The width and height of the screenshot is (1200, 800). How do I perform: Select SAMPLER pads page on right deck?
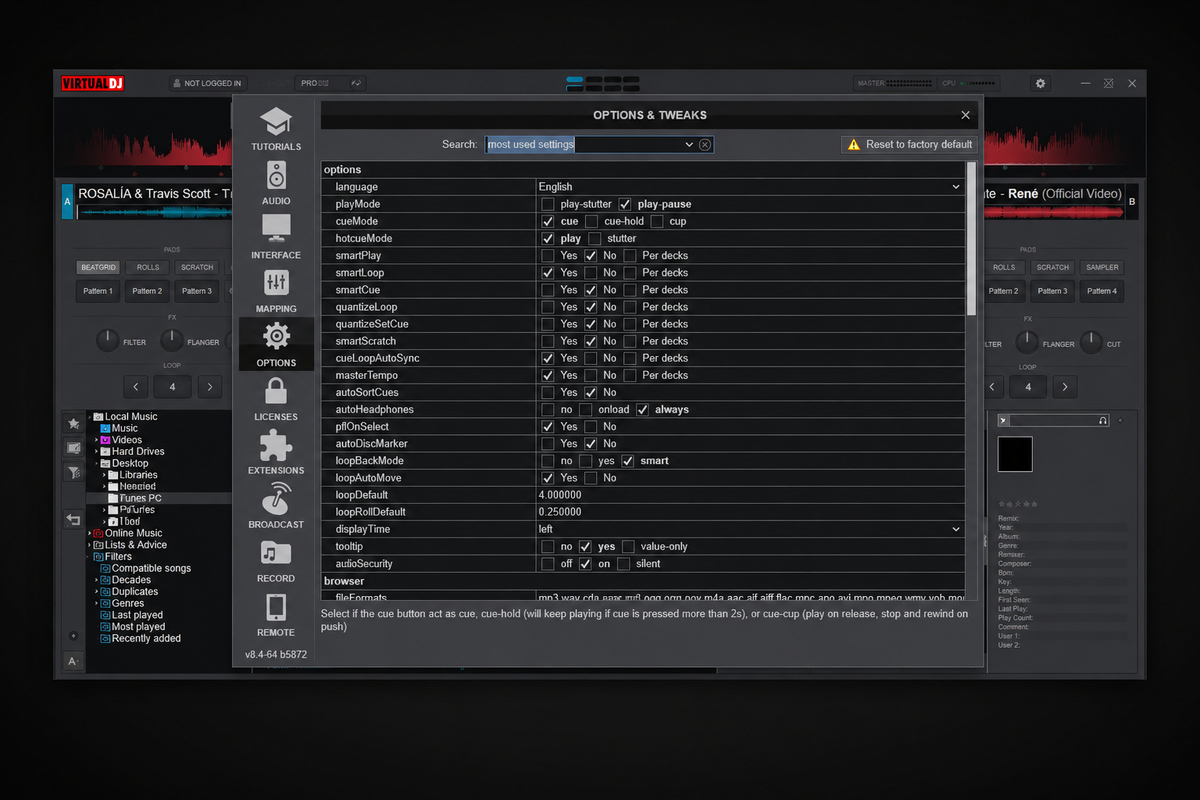1102,267
